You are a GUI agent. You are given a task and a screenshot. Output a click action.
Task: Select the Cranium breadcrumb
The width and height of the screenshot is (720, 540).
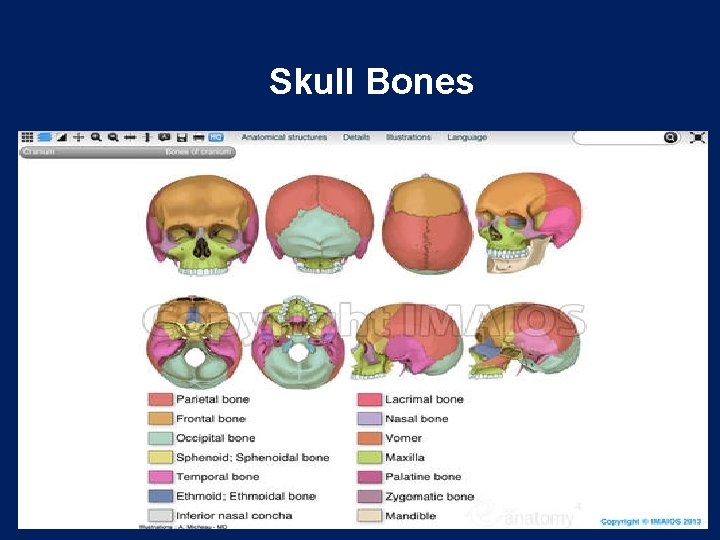[39, 152]
